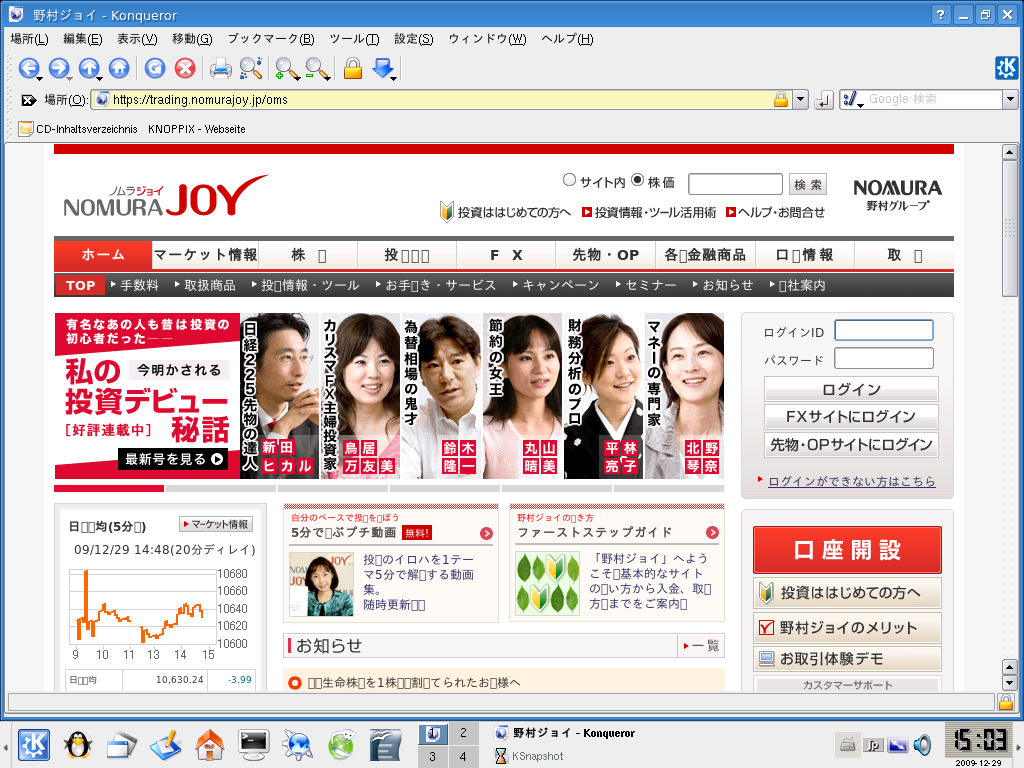This screenshot has width=1024, height=768.
Task: Click the SSL padlock in the address bar
Action: pos(780,99)
